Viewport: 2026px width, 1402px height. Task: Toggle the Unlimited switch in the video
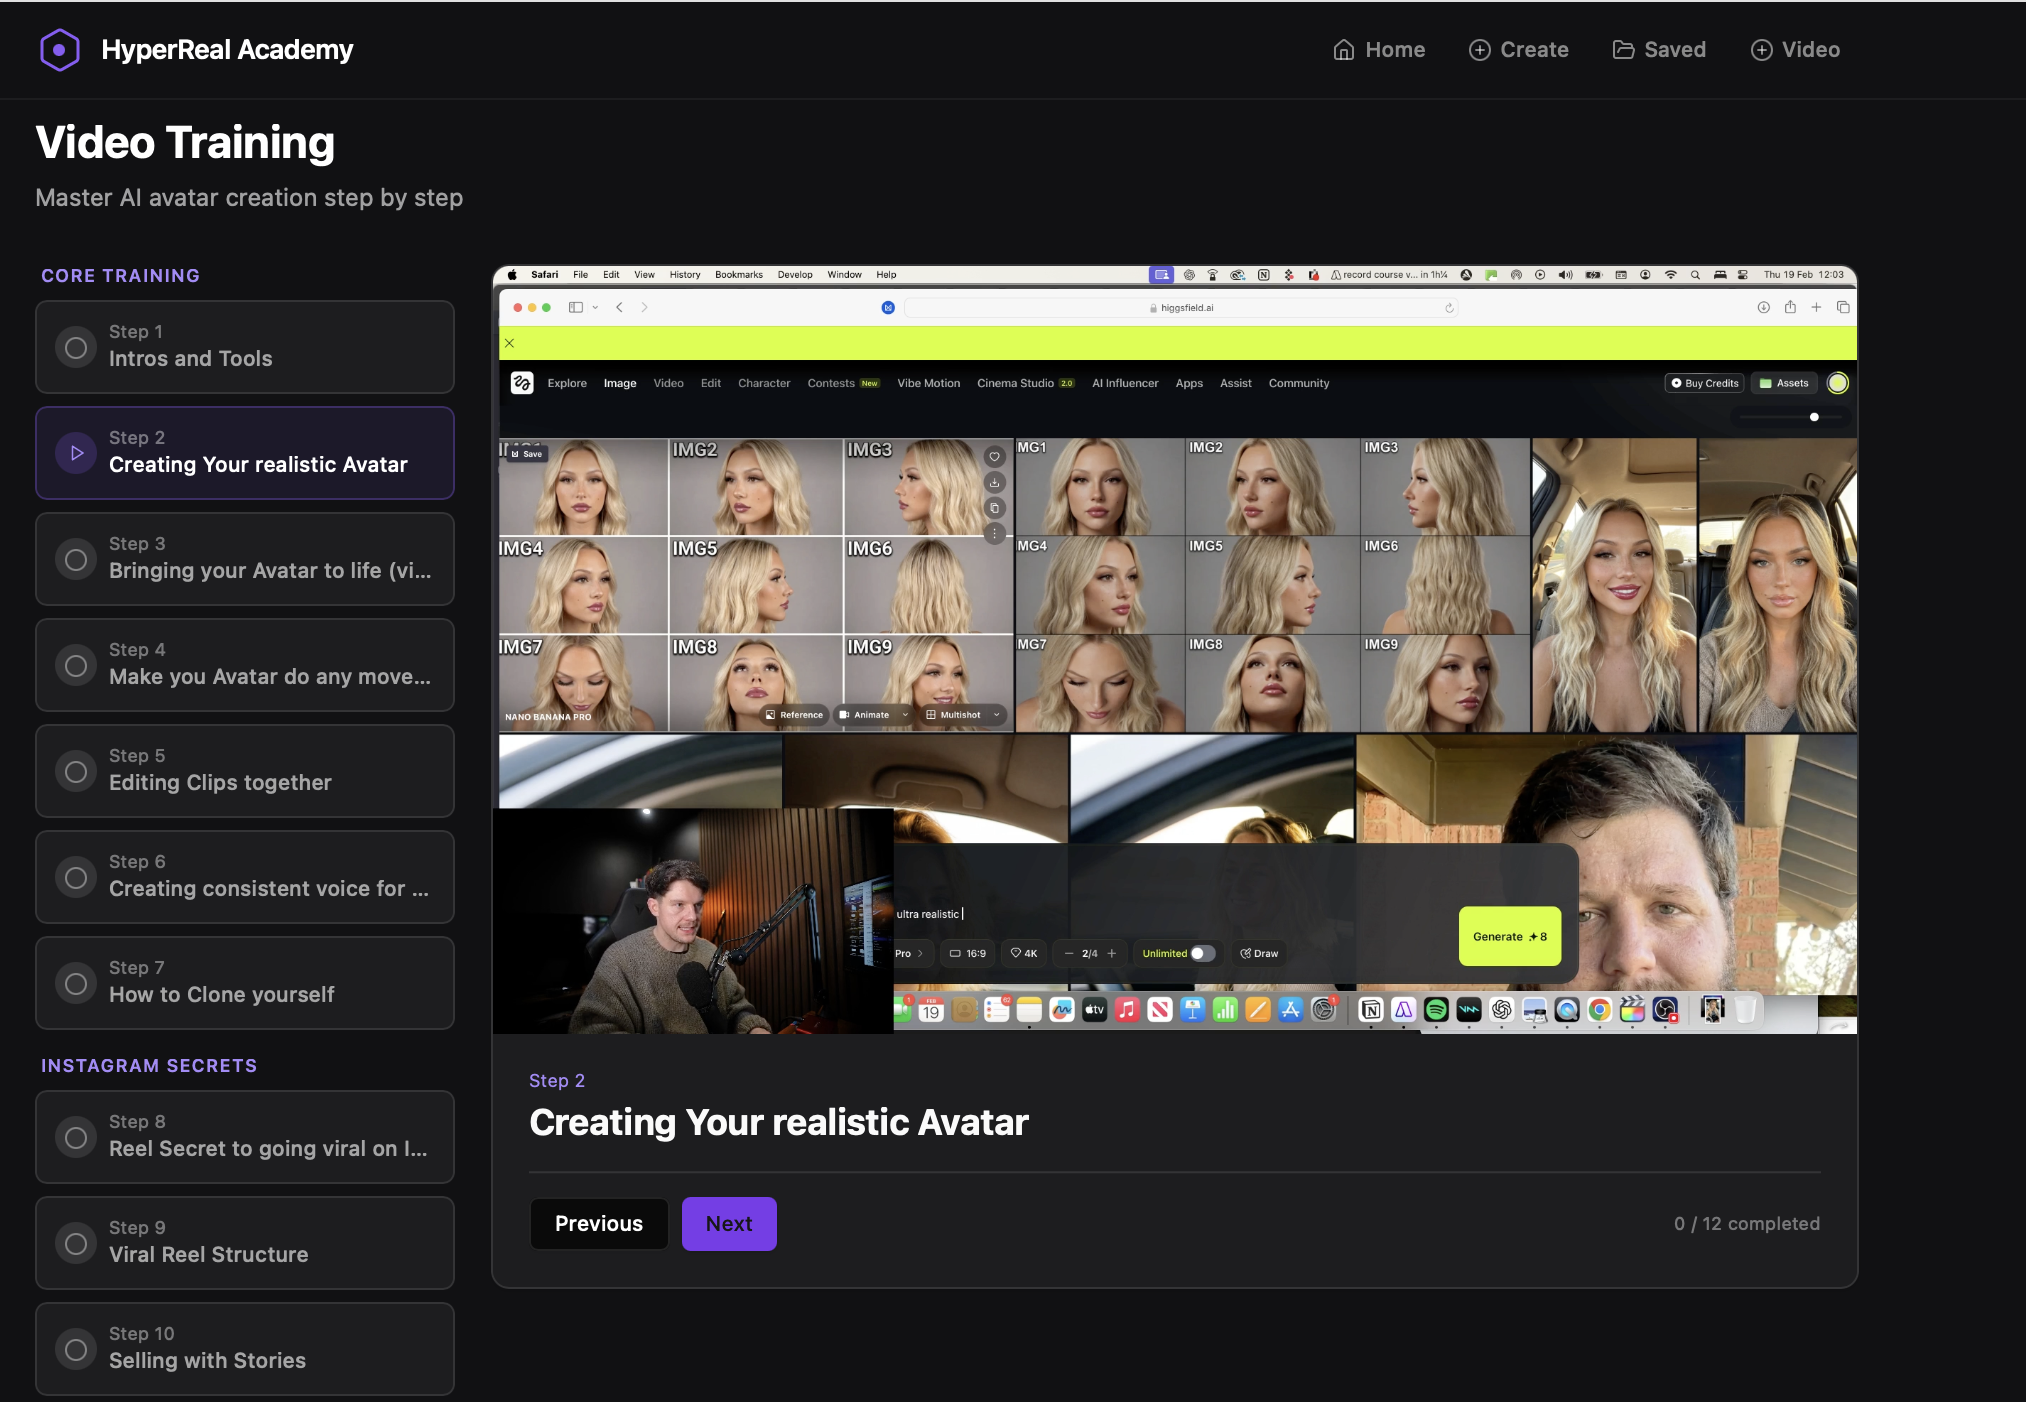(1203, 953)
